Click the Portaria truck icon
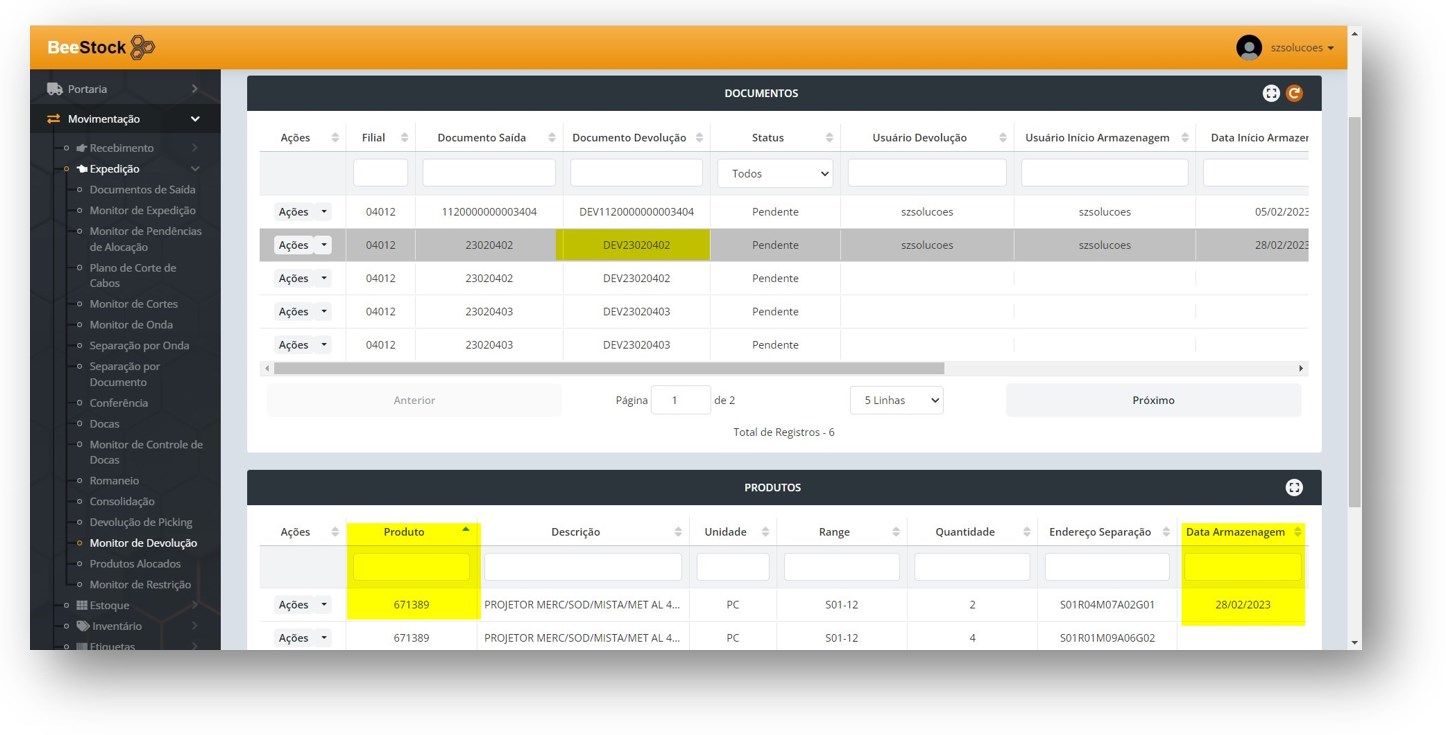Image resolution: width=1446 pixels, height=735 pixels. (x=54, y=89)
